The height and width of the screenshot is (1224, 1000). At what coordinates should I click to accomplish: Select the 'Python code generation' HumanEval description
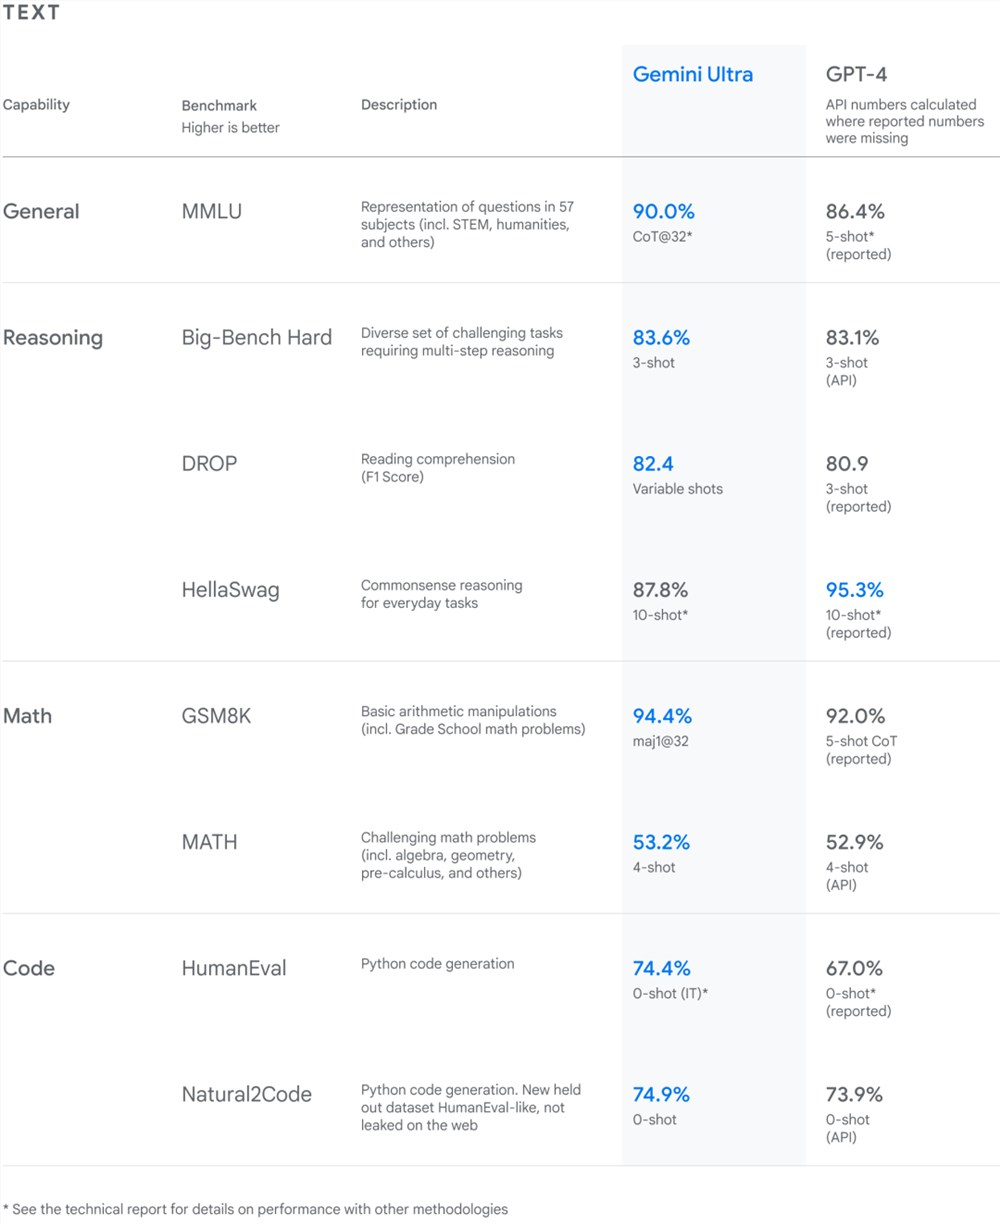point(437,964)
